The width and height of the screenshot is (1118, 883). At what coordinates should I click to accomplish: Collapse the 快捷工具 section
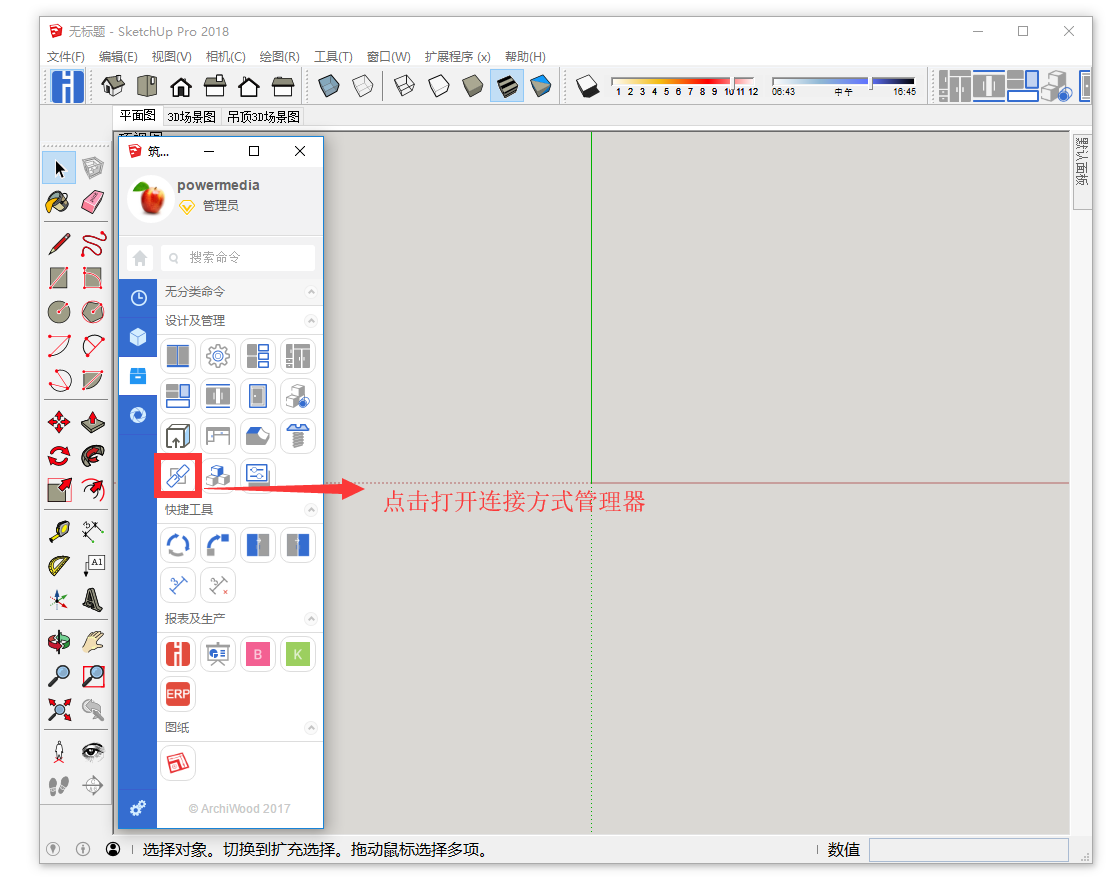[311, 510]
